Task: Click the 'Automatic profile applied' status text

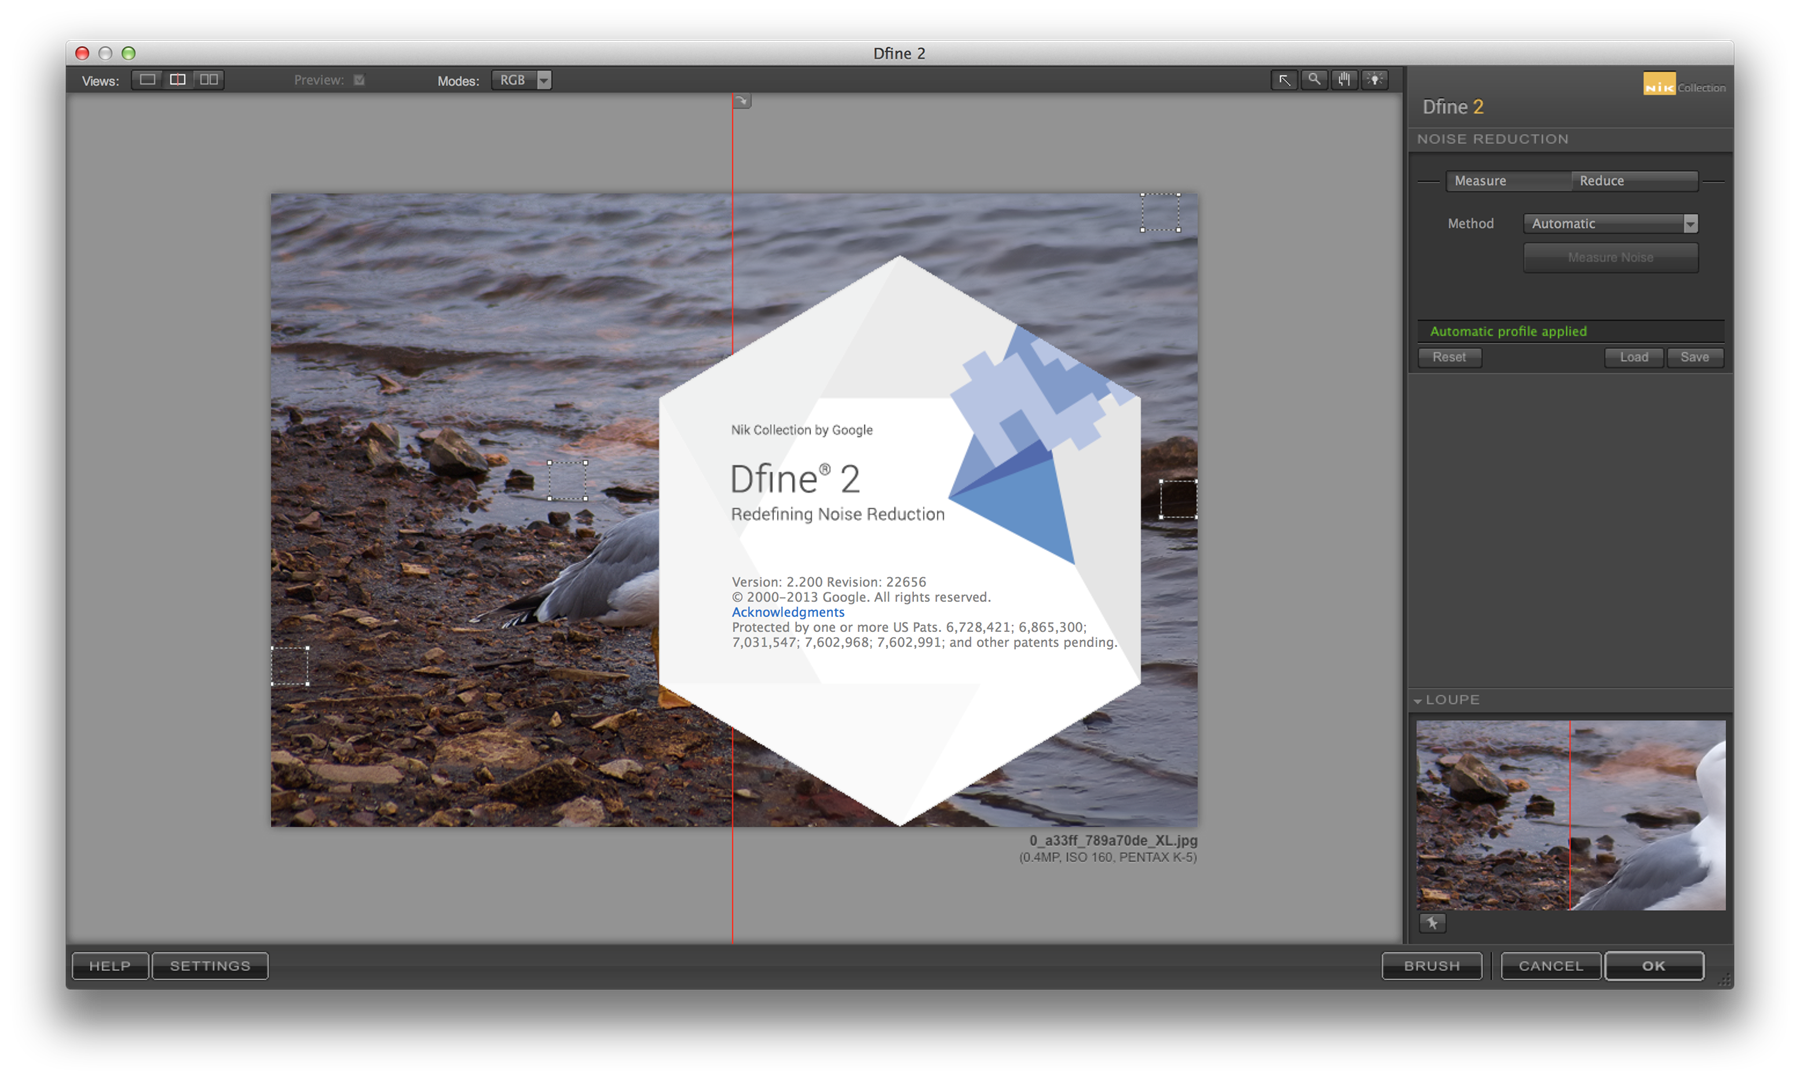Action: click(1508, 332)
